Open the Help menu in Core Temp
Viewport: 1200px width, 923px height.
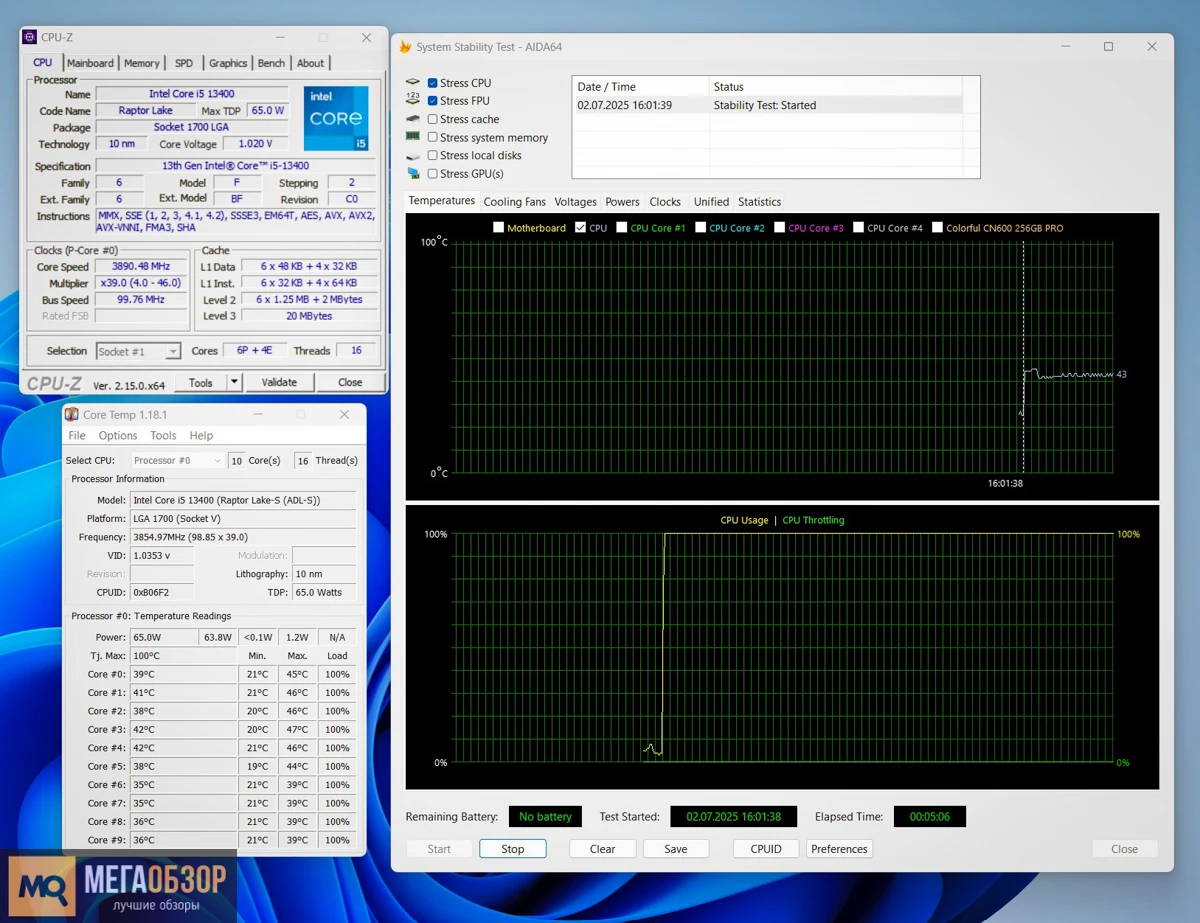click(201, 436)
